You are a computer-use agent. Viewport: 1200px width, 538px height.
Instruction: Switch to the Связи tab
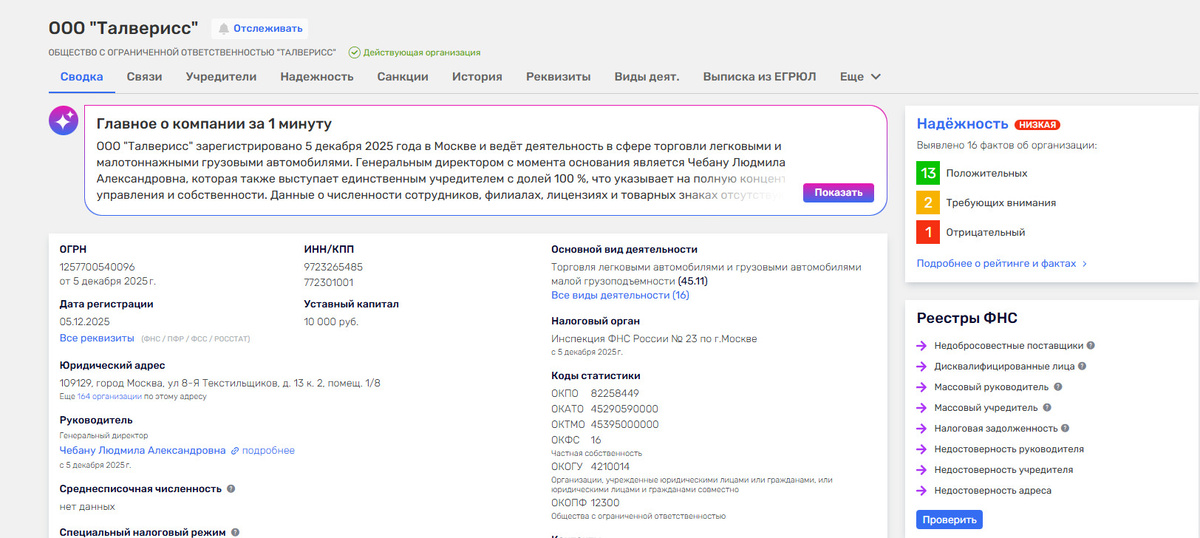144,77
